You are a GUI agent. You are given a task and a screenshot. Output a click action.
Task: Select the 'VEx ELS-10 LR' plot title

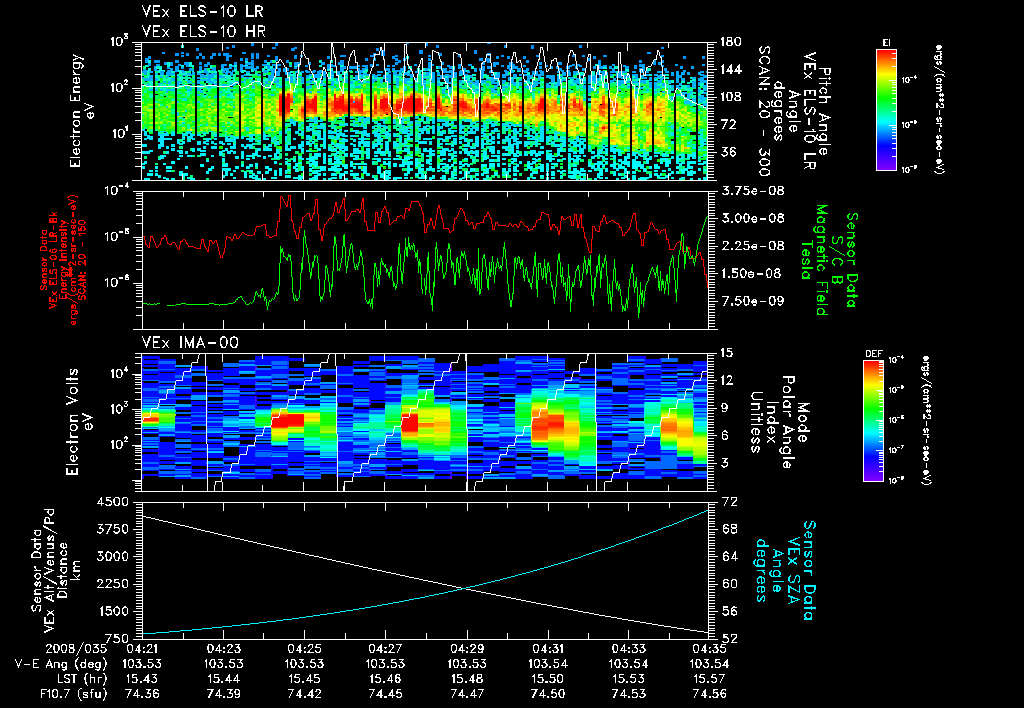[x=202, y=12]
